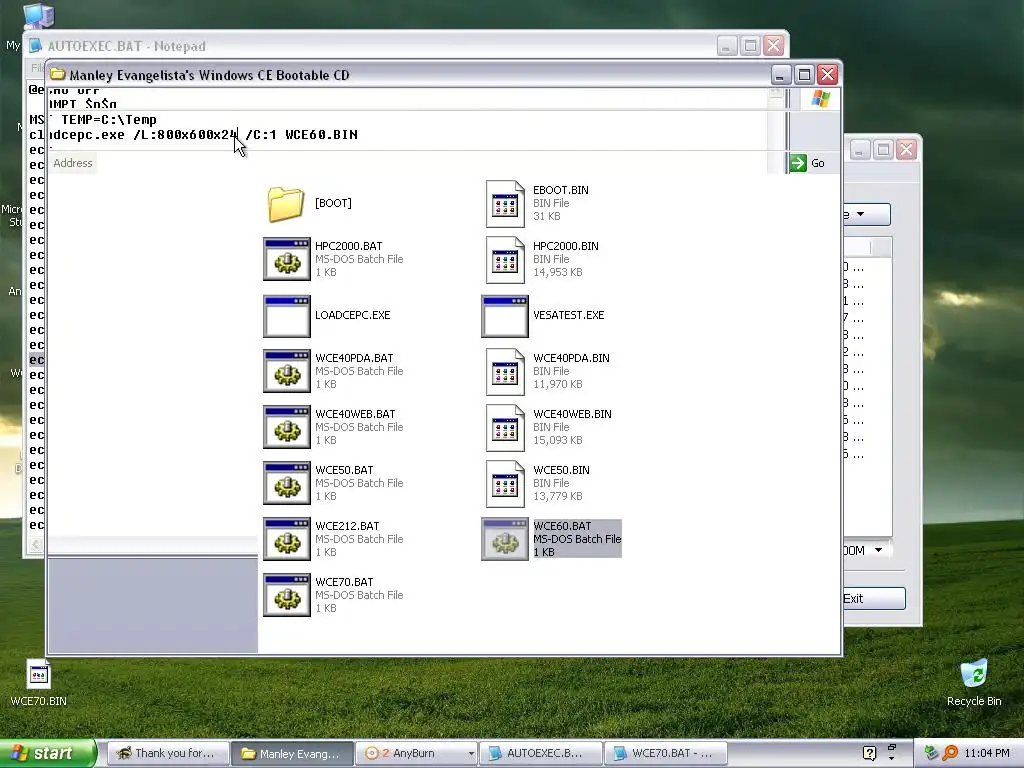Click the safely remove hardware tray icon

931,753
